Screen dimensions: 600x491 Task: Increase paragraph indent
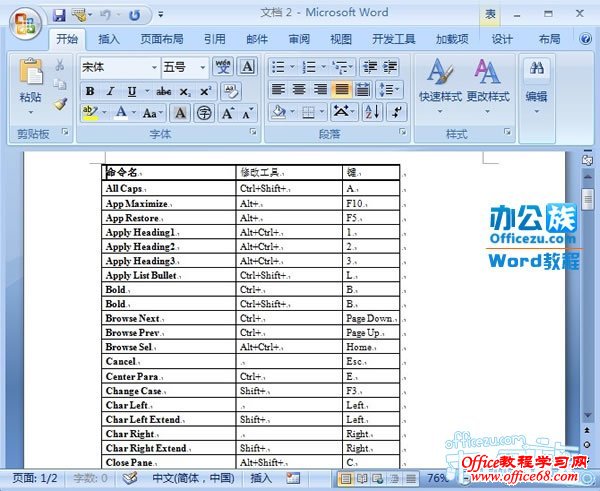click(390, 67)
